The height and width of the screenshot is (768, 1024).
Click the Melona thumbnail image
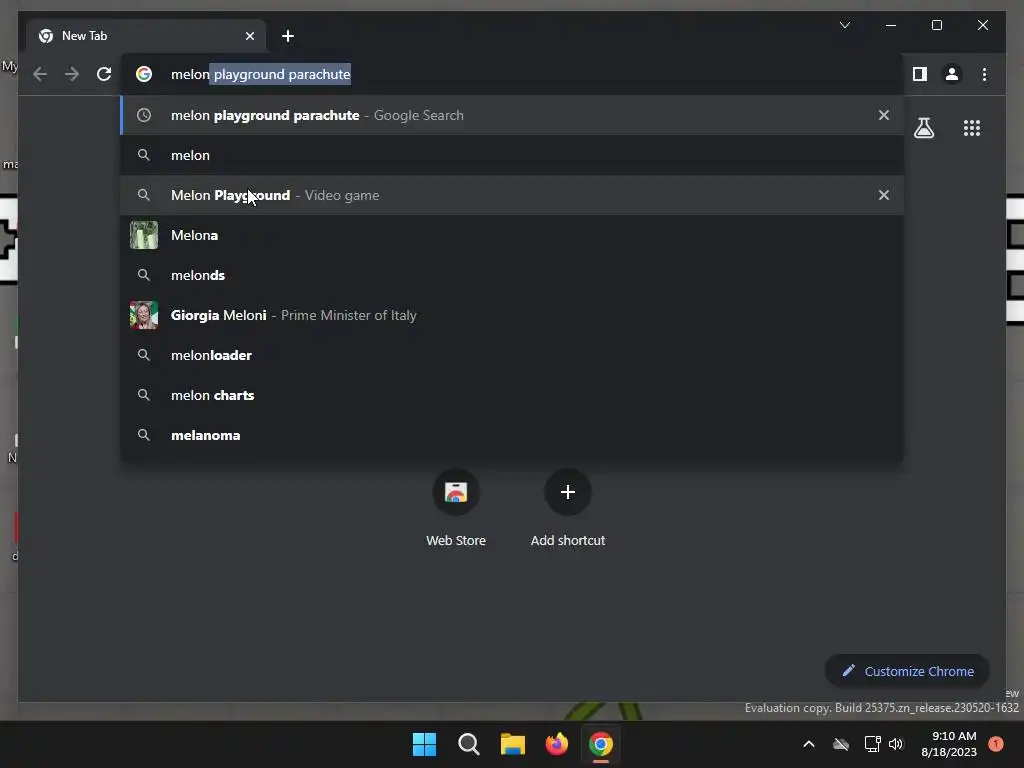point(144,235)
